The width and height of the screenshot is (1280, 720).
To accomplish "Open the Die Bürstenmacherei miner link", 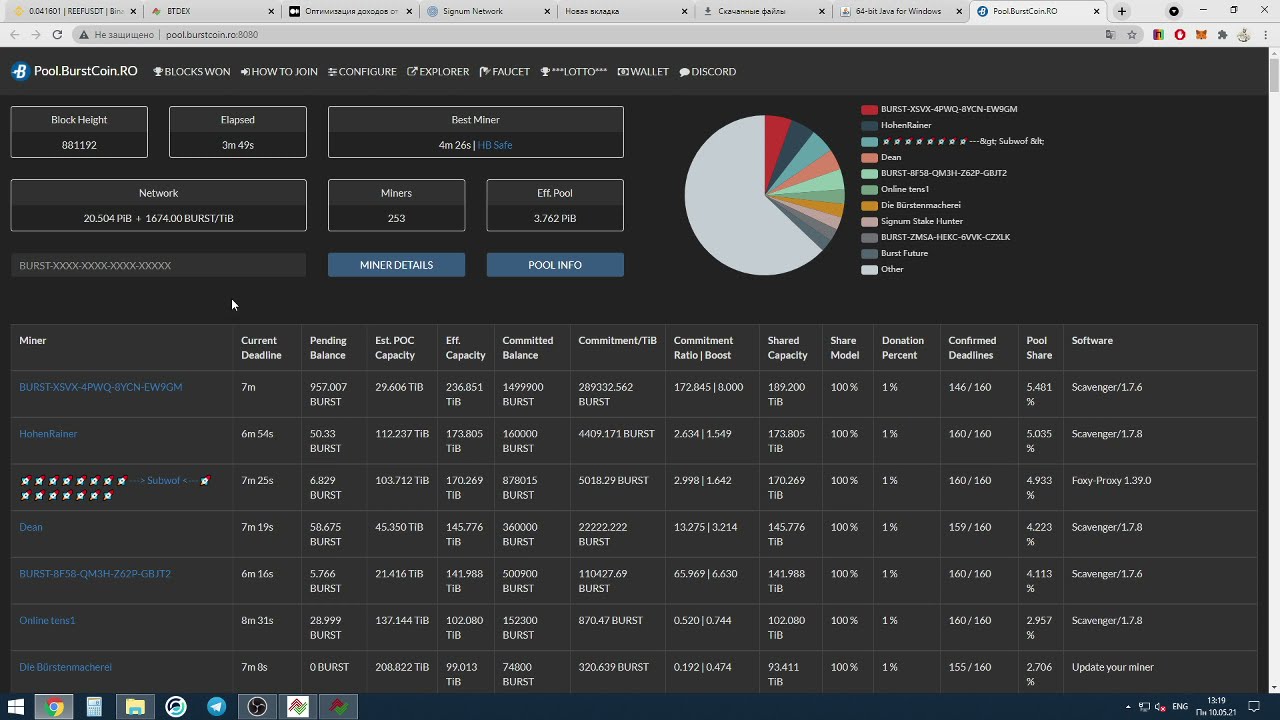I will tap(65, 667).
